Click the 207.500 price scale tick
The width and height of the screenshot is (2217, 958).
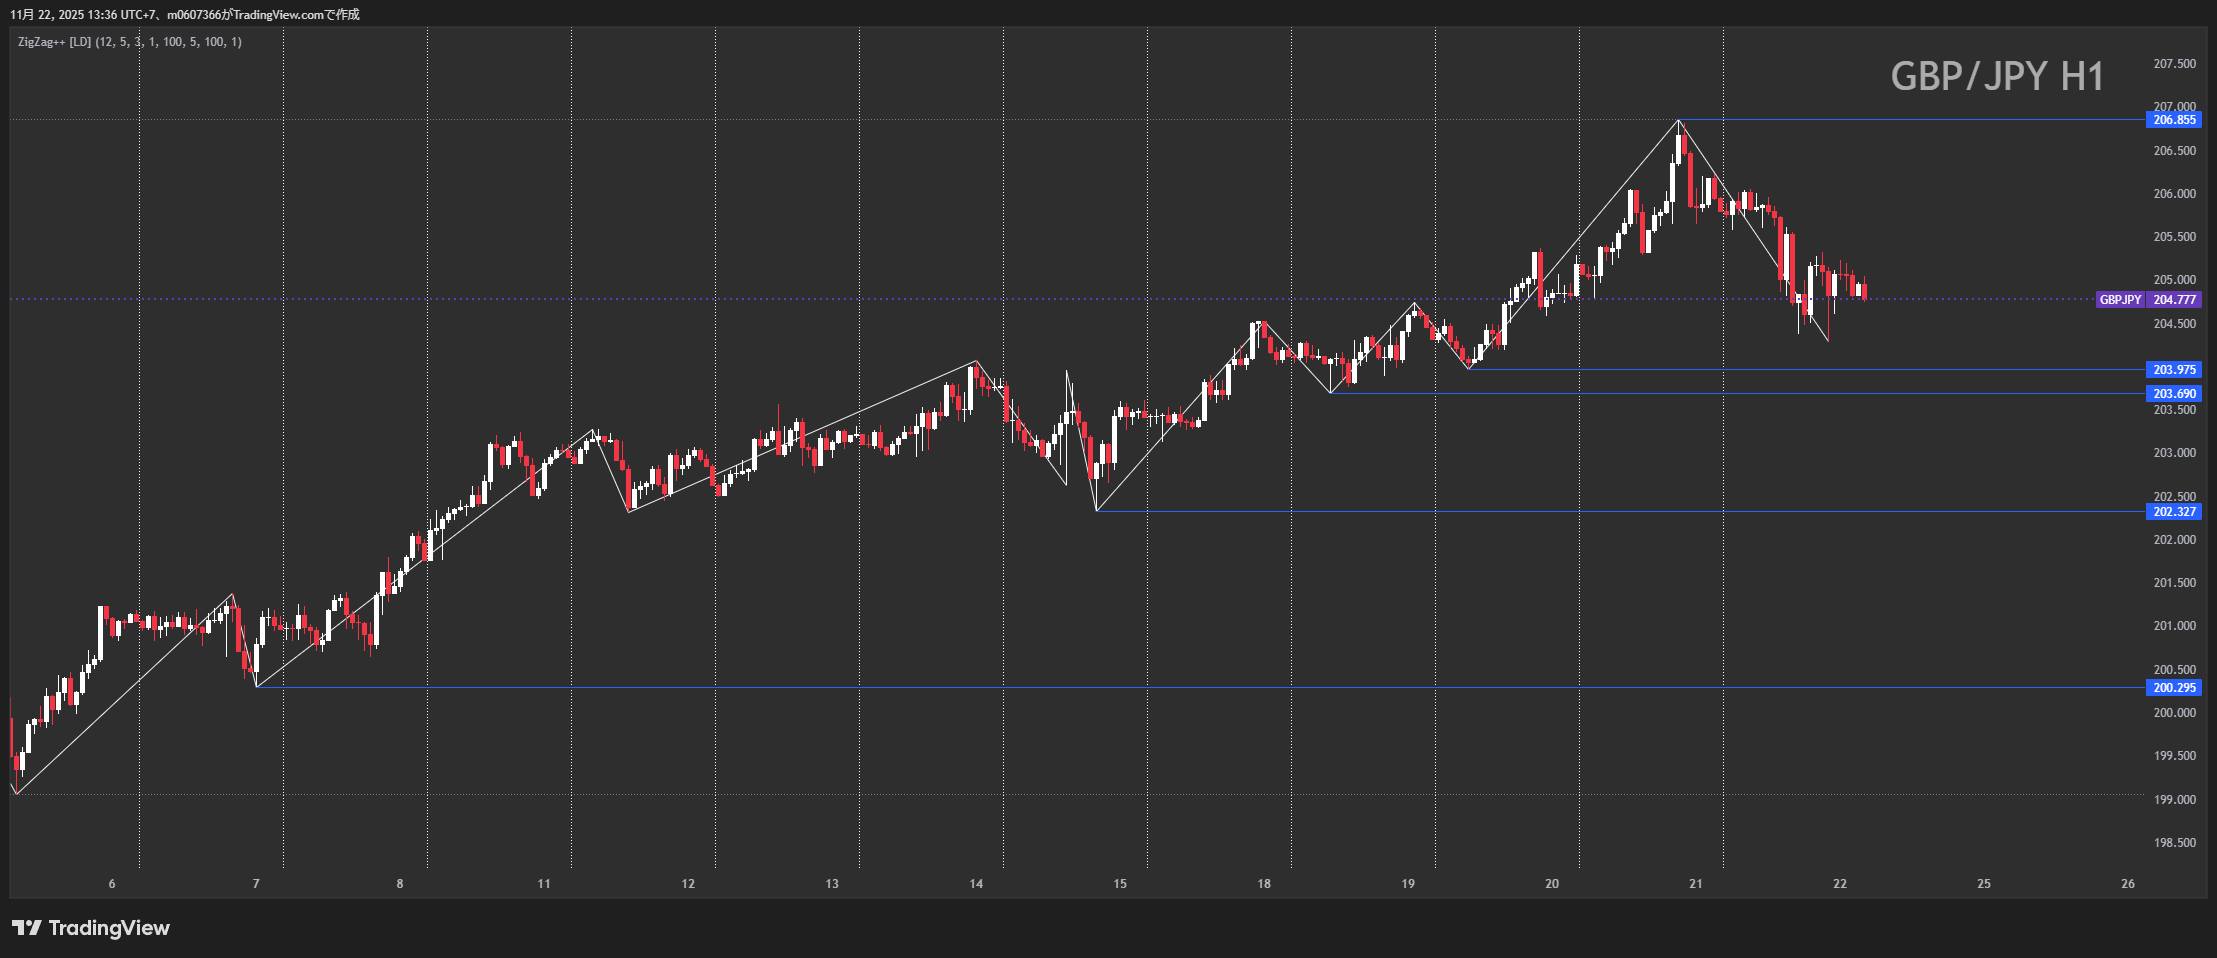click(2174, 64)
